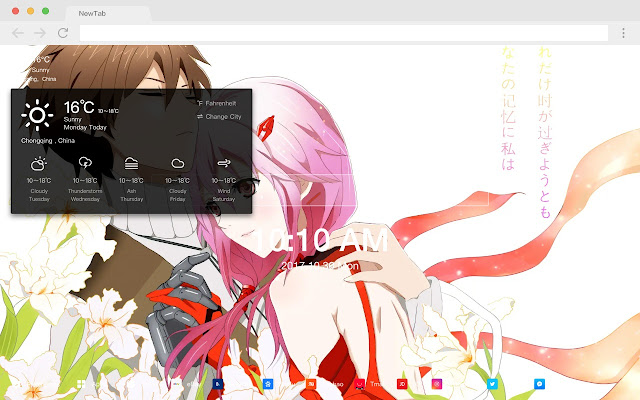Screen dimensions: 640x400
Task: Open the eBay shortcut icon
Action: pos(177,384)
